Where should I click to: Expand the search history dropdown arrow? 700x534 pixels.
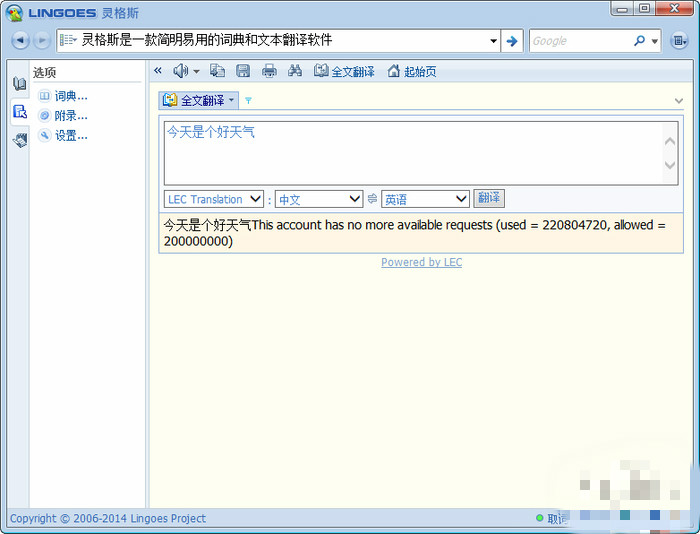pos(493,41)
